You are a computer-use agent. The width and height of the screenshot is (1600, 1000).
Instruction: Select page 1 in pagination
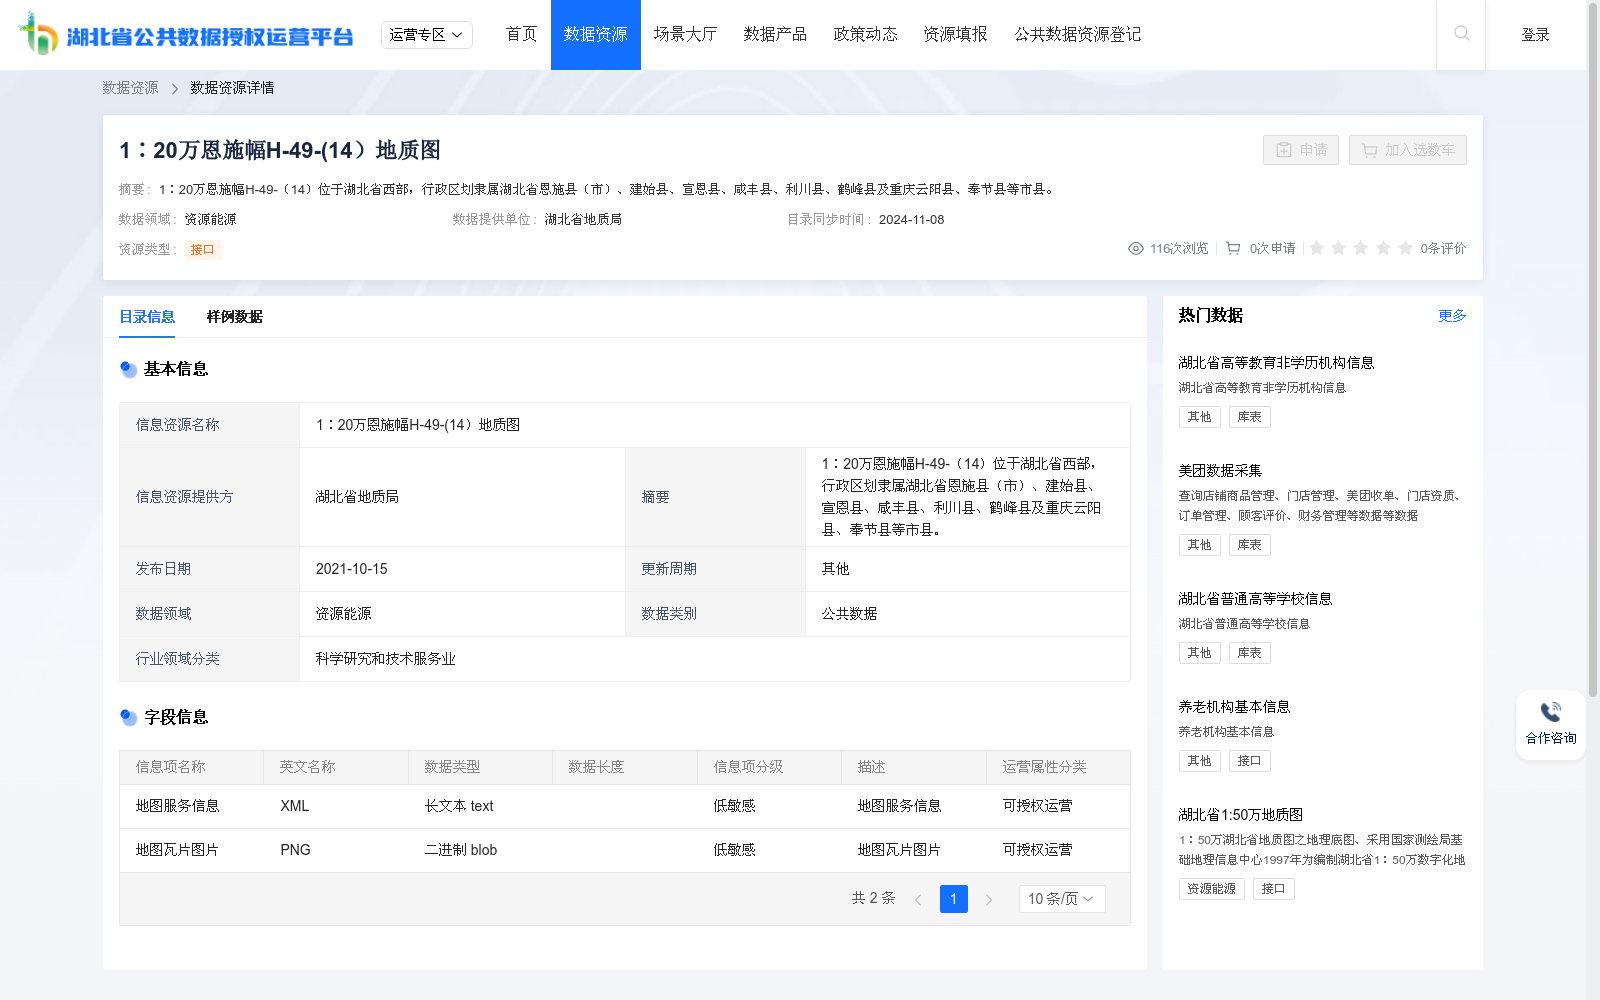click(x=953, y=899)
